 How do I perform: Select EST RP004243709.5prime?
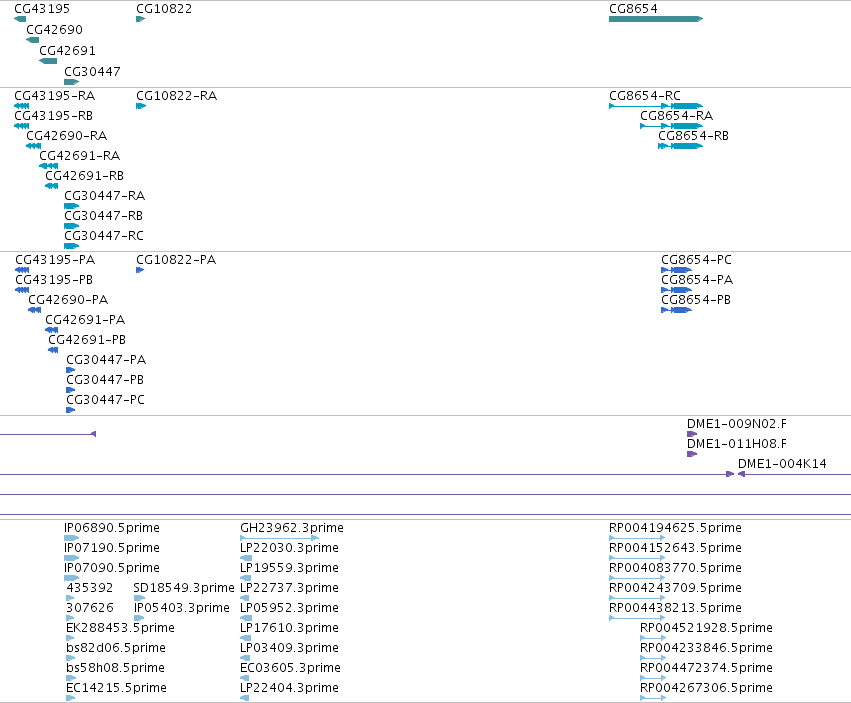coord(676,588)
